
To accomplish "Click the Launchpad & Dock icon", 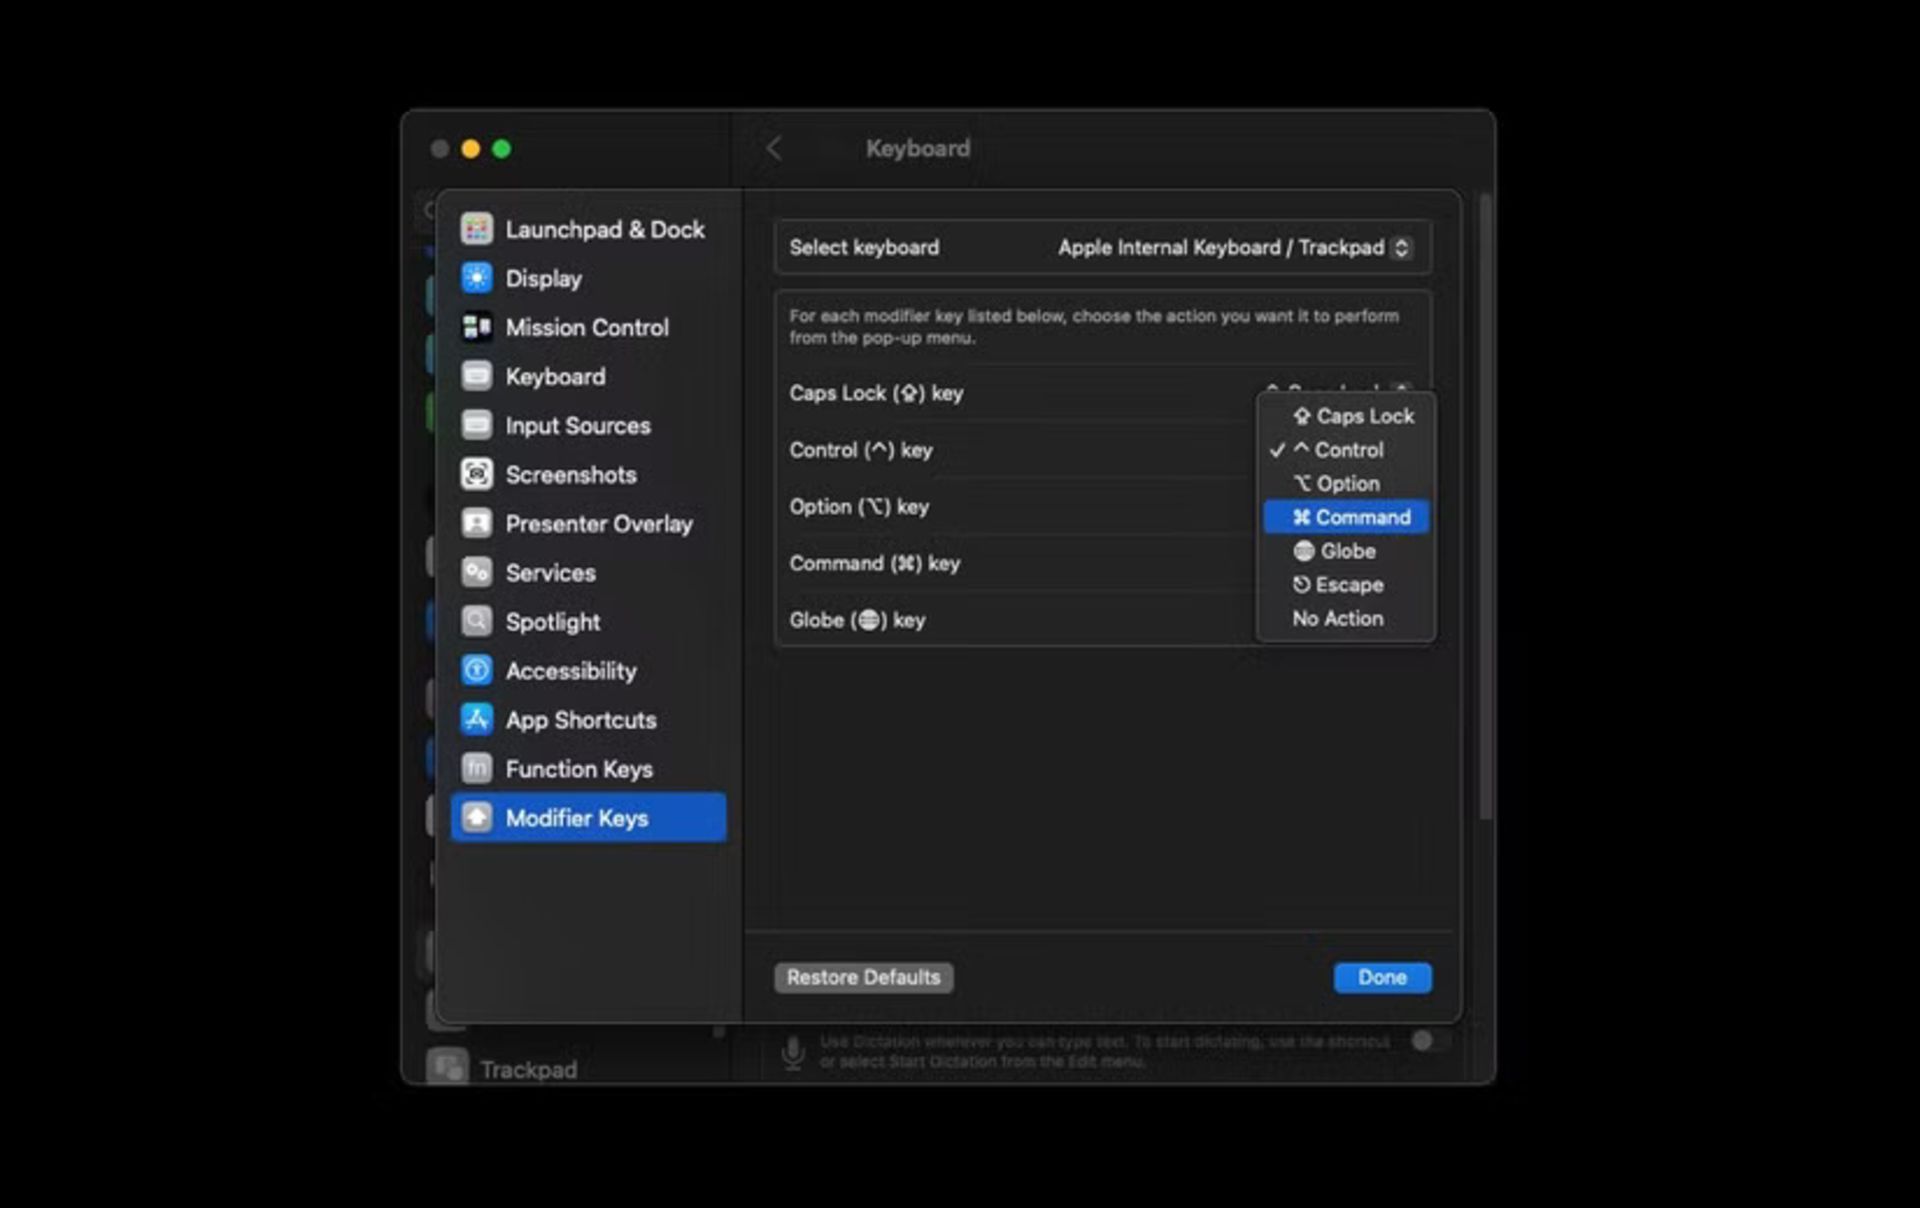I will click(477, 228).
